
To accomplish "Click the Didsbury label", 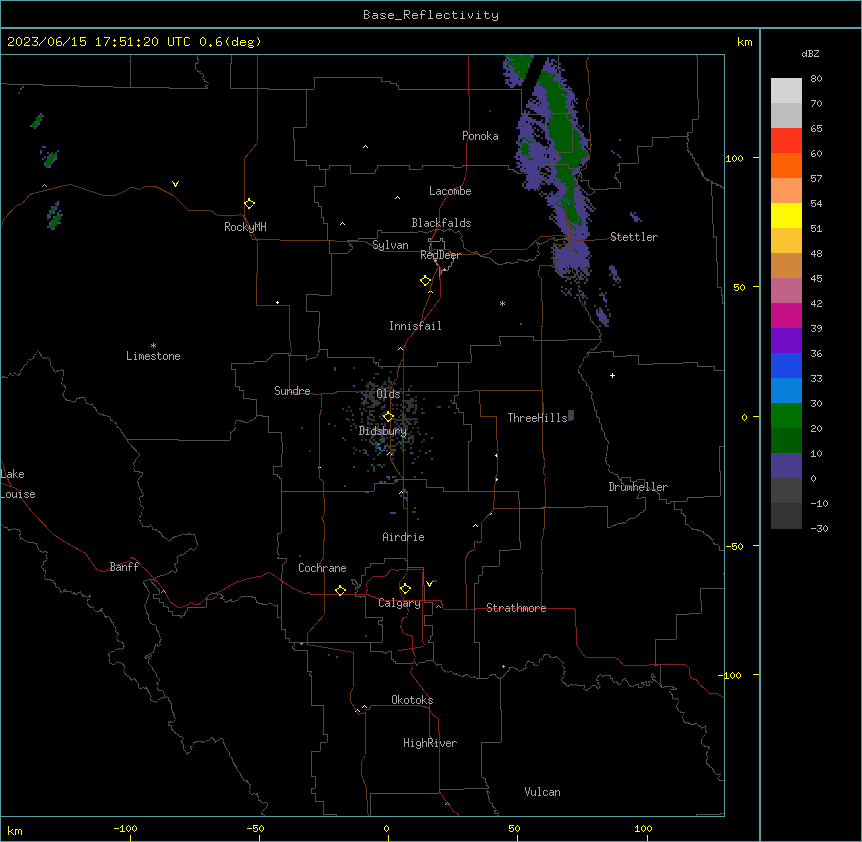I will (x=383, y=431).
